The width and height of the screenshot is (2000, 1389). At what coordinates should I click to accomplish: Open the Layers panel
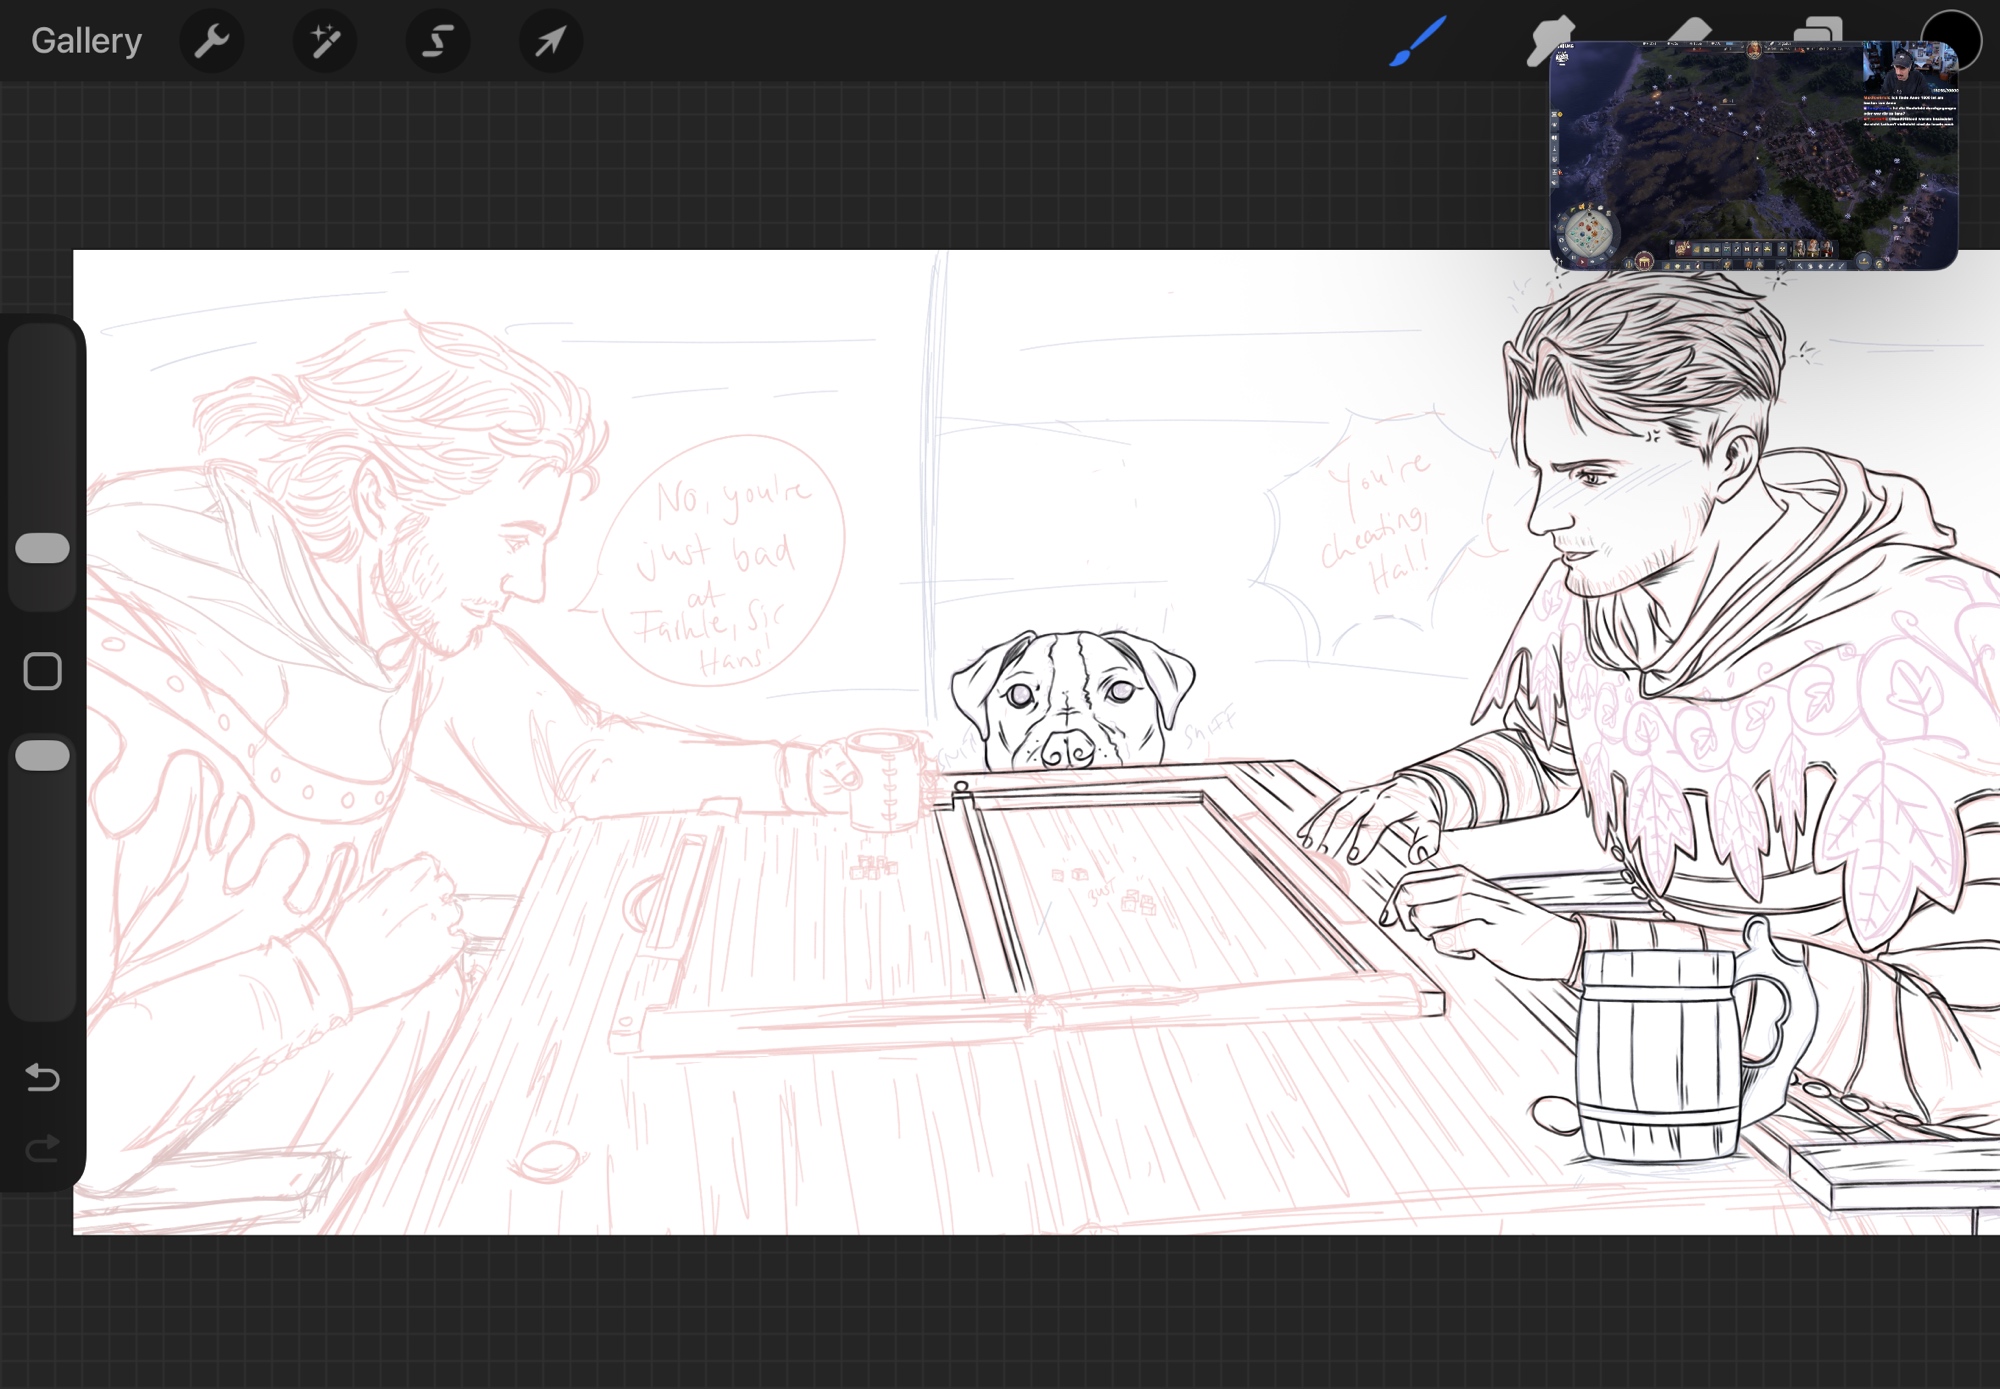click(1818, 28)
